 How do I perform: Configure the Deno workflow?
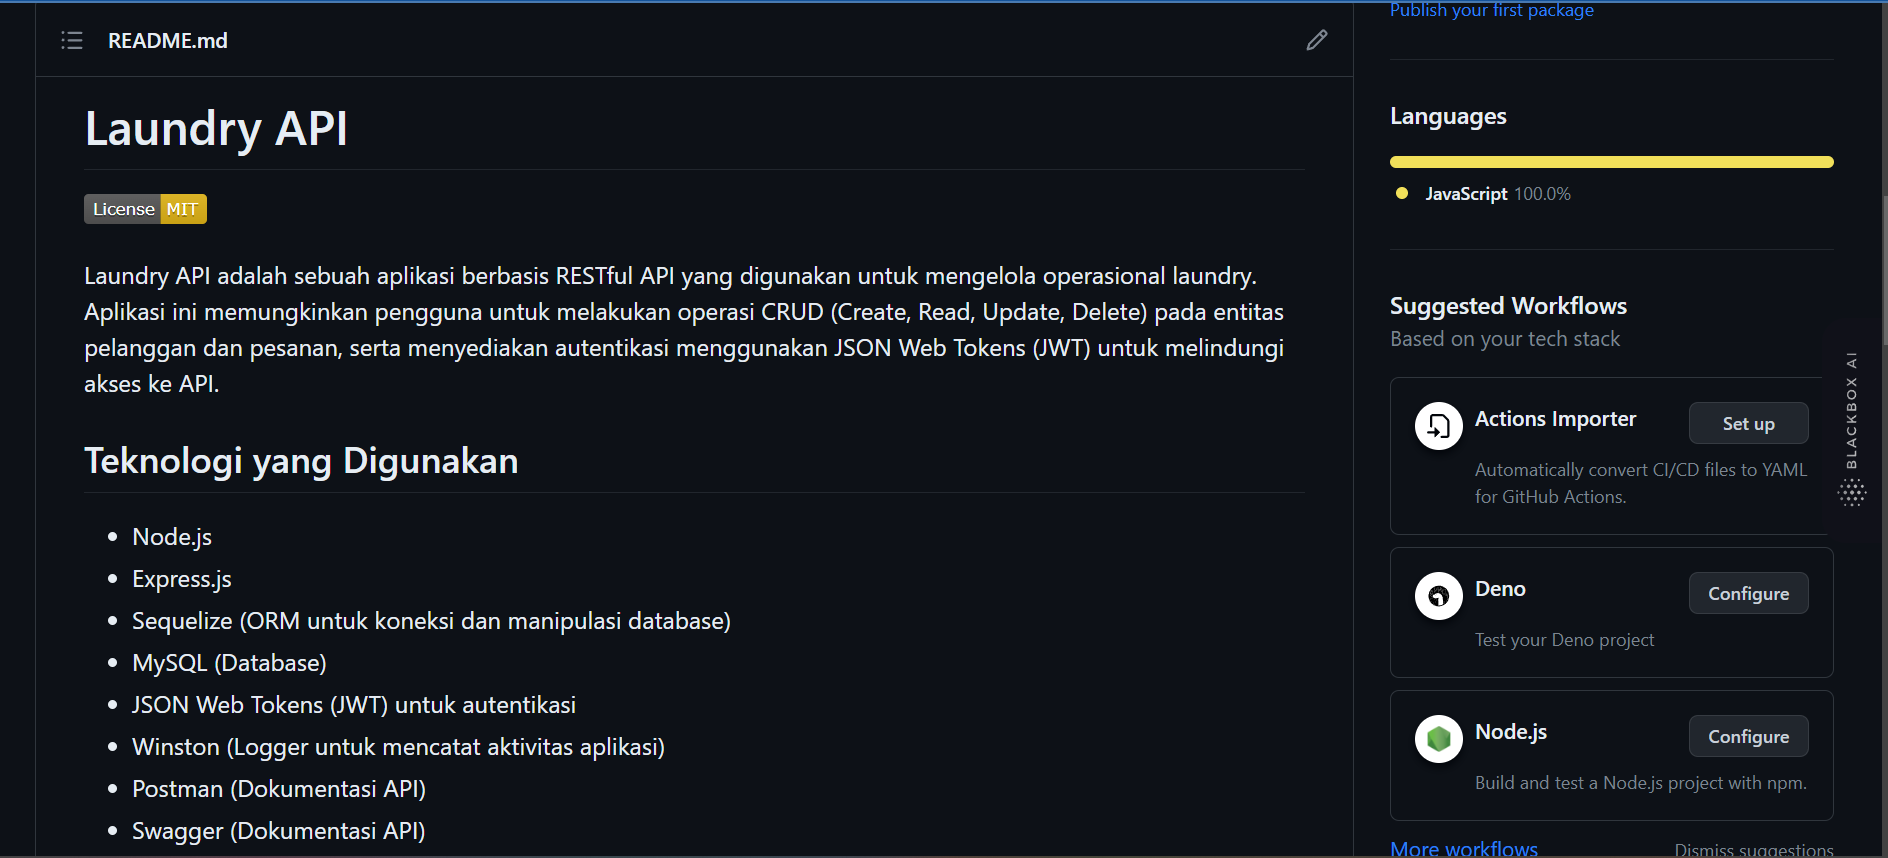(x=1748, y=594)
